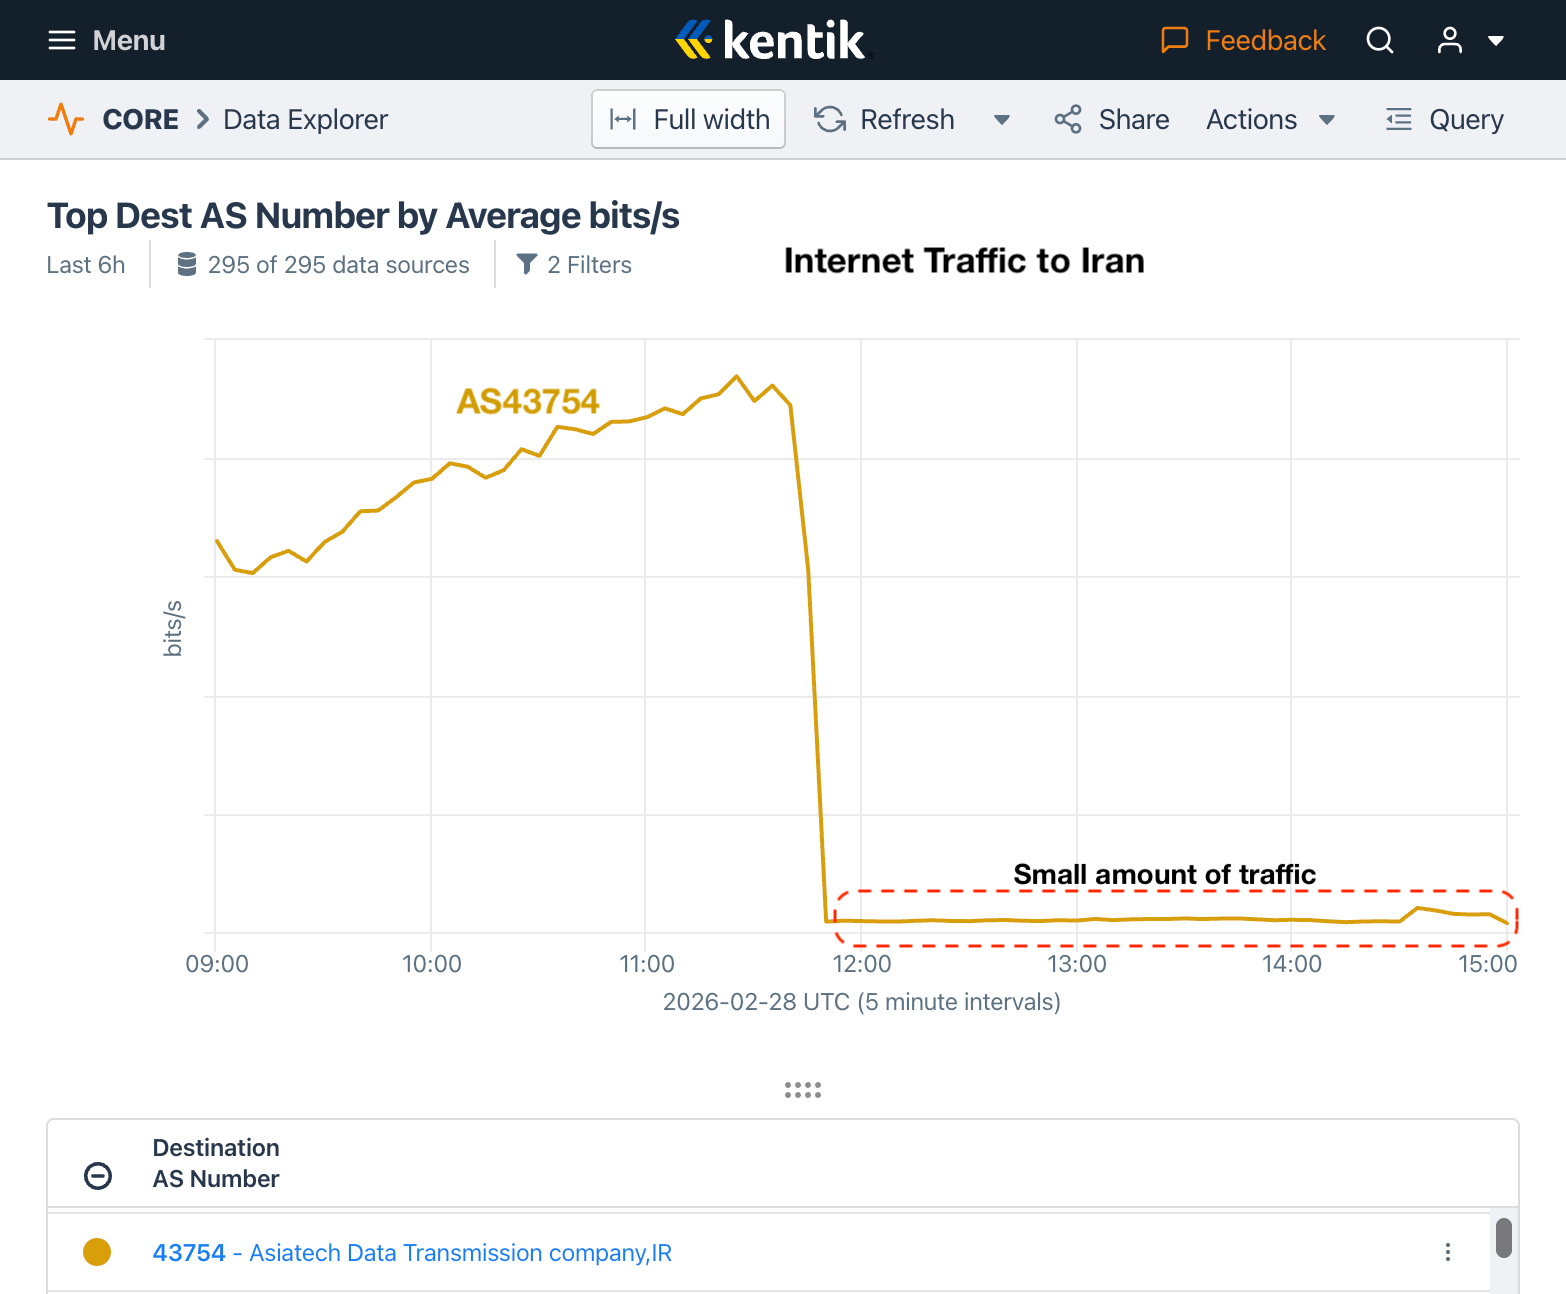This screenshot has width=1566, height=1294.
Task: Open the hamburger Menu icon
Action: coord(62,40)
